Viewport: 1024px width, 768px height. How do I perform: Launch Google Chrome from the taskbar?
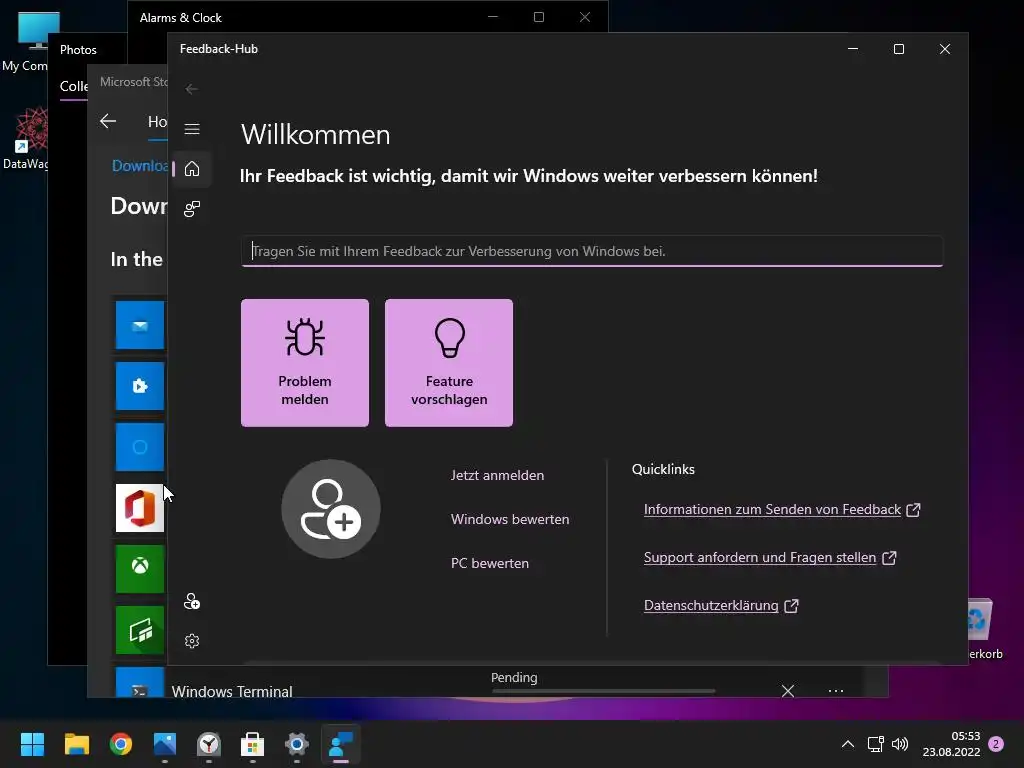coord(121,744)
